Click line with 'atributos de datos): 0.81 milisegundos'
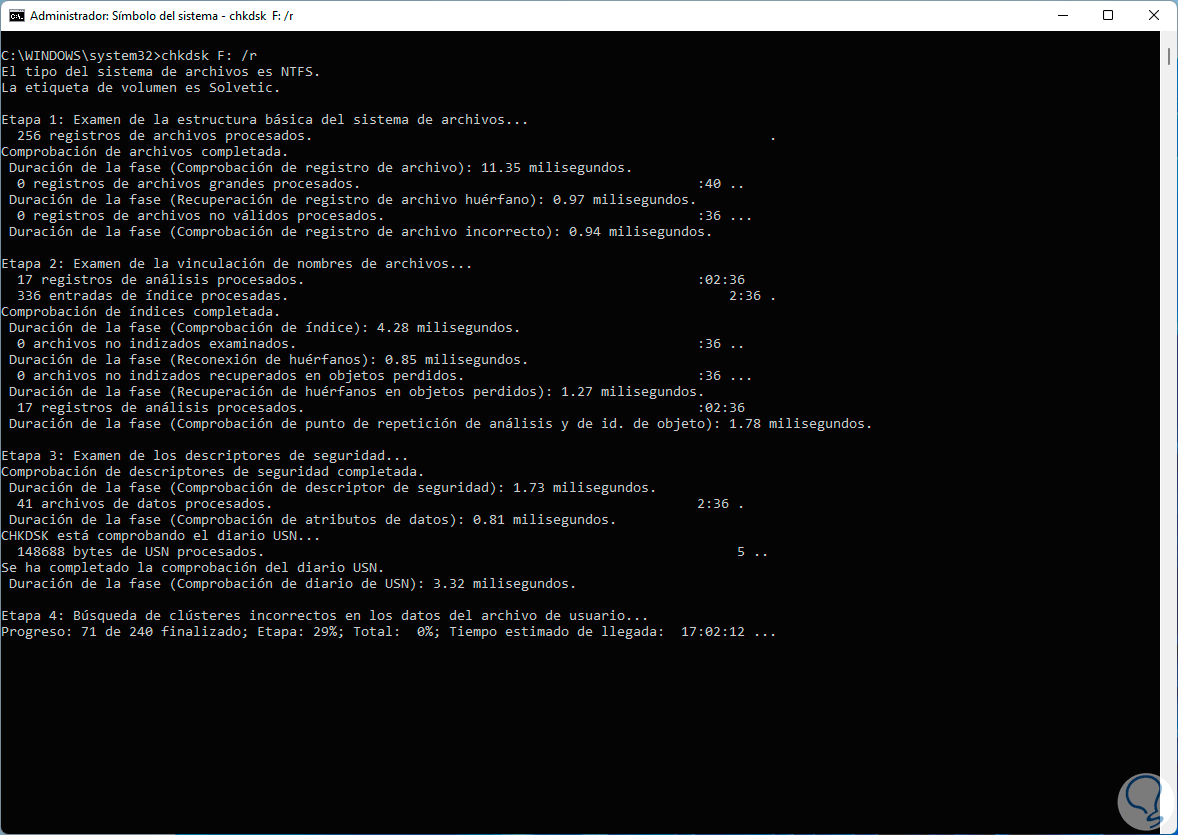 tap(313, 519)
